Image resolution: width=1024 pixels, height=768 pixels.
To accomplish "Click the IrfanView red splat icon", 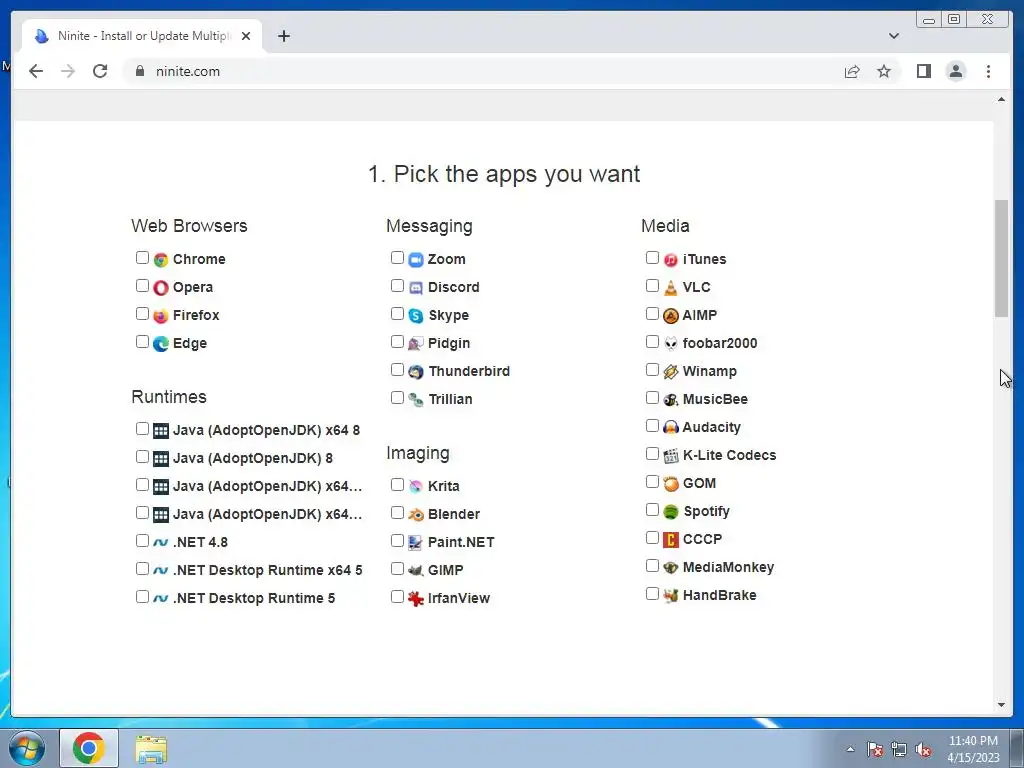I will [x=416, y=599].
